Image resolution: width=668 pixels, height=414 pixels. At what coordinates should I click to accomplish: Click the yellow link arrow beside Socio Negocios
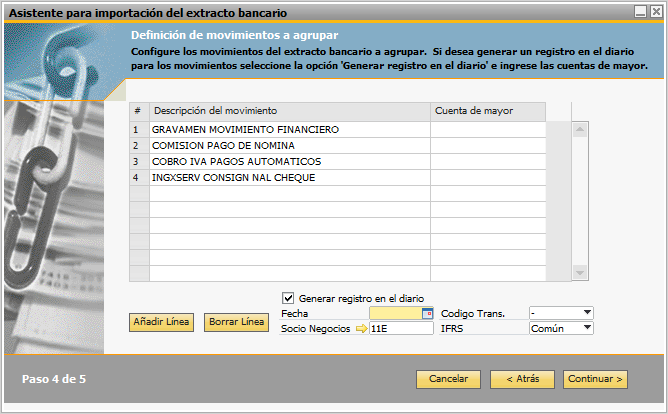362,328
